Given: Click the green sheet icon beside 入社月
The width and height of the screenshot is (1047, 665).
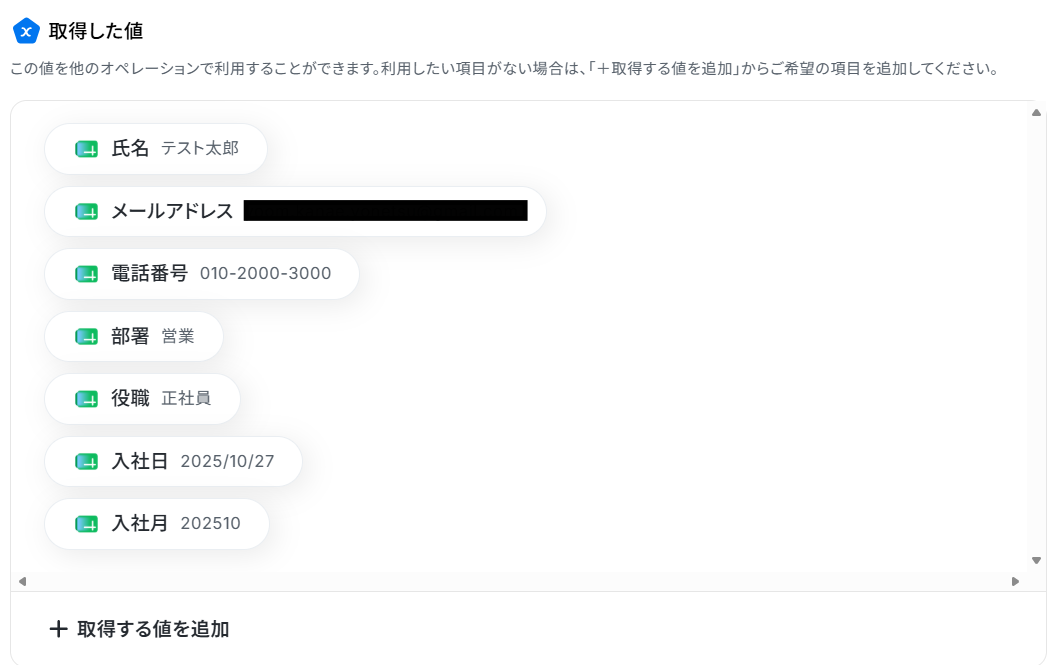Looking at the screenshot, I should 86,523.
